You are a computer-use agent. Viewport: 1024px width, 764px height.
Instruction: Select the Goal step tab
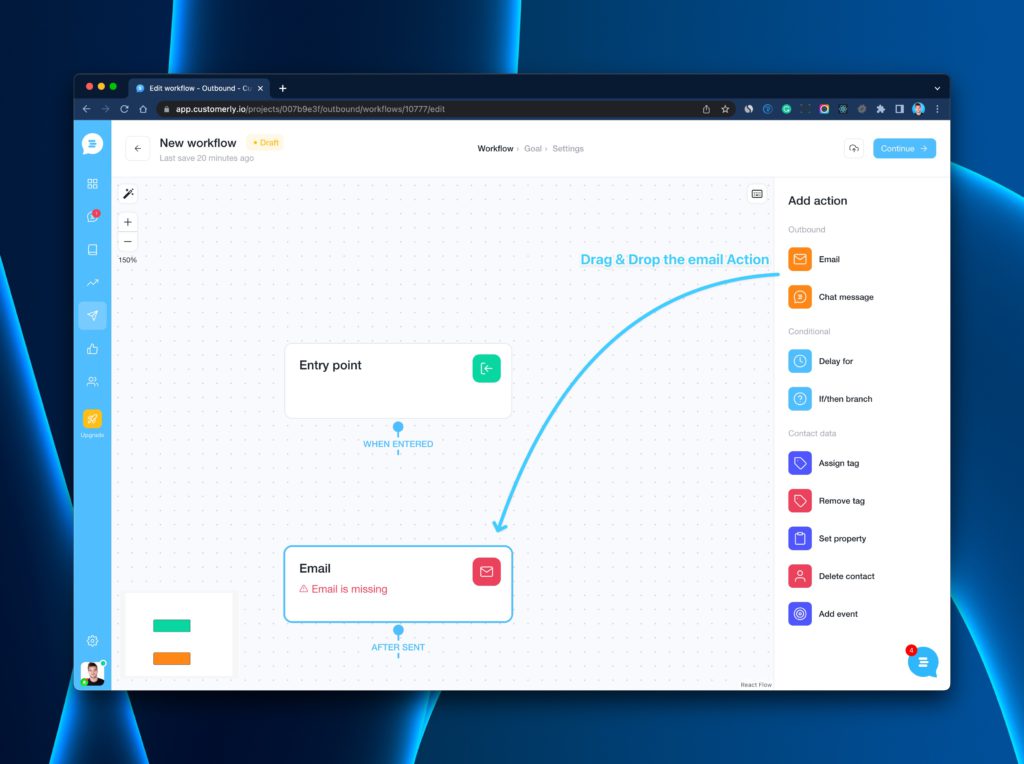[532, 149]
